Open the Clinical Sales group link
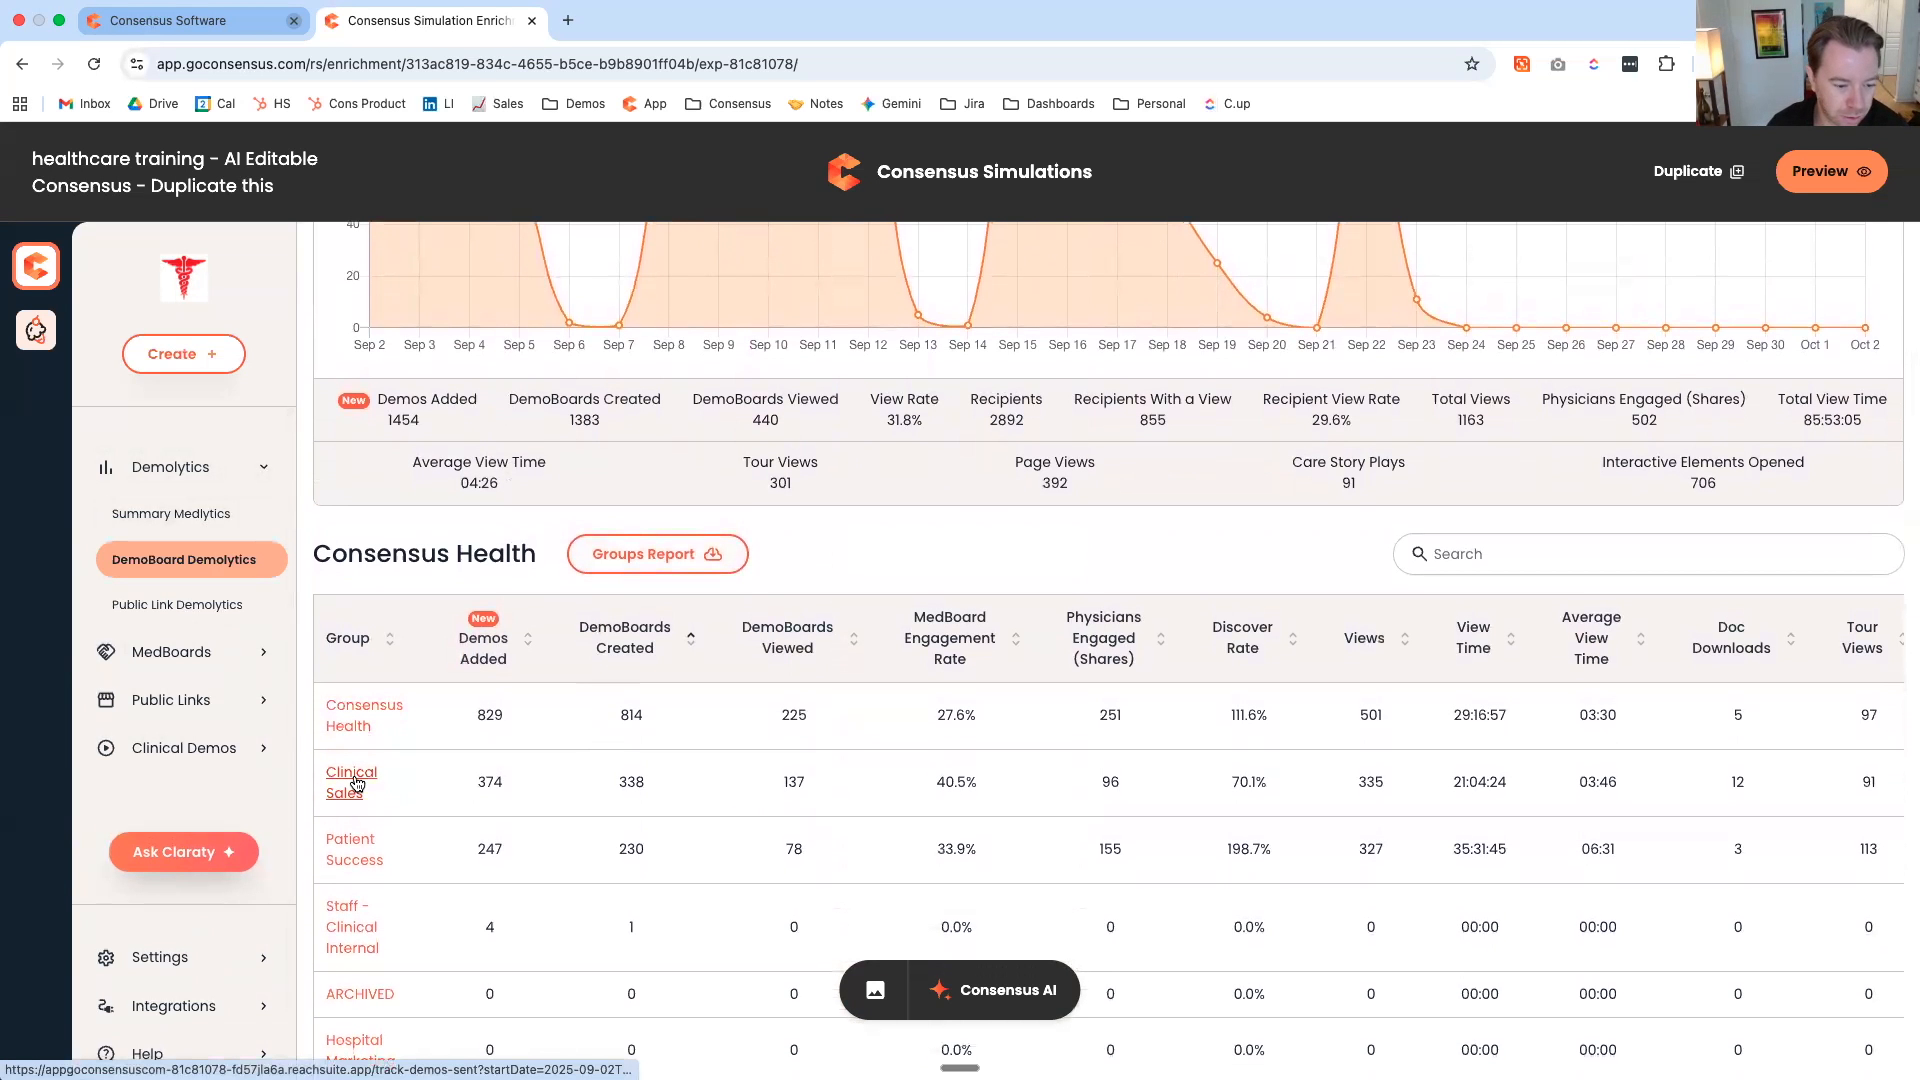Image resolution: width=1920 pixels, height=1080 pixels. point(351,782)
